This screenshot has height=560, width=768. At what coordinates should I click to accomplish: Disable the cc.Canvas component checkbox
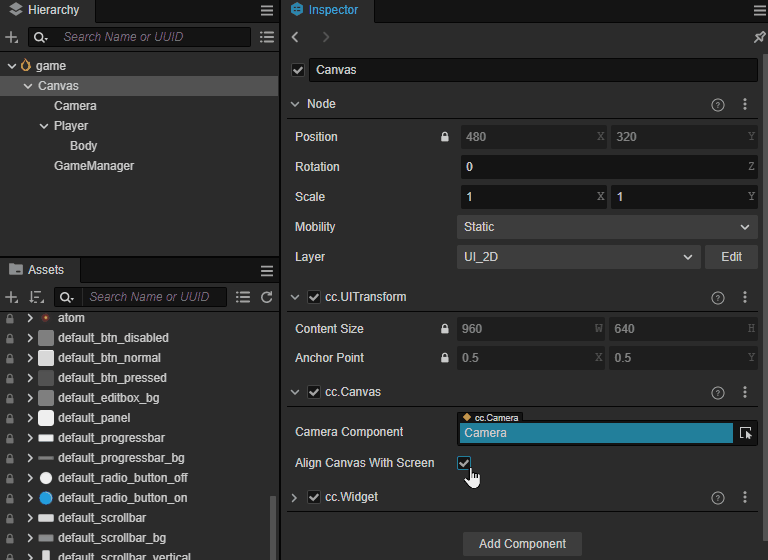[314, 392]
